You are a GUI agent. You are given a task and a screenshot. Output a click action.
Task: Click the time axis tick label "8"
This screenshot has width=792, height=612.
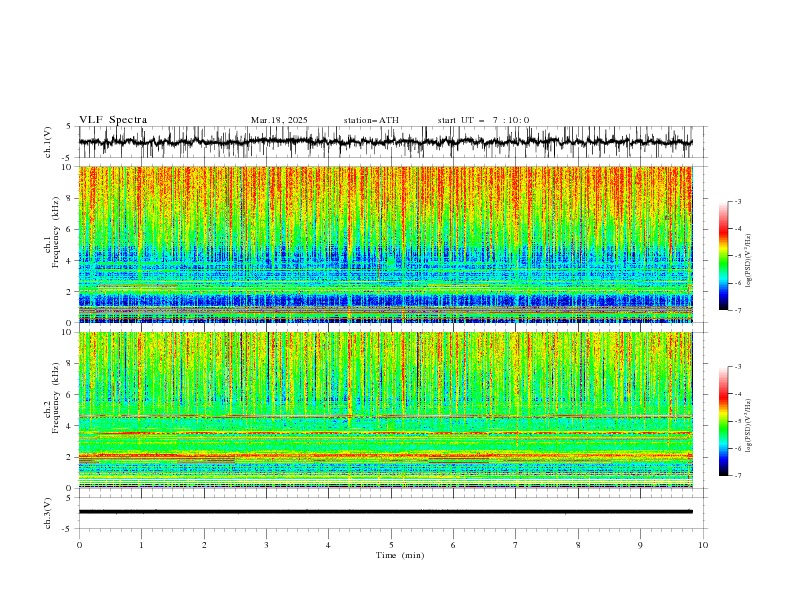578,545
